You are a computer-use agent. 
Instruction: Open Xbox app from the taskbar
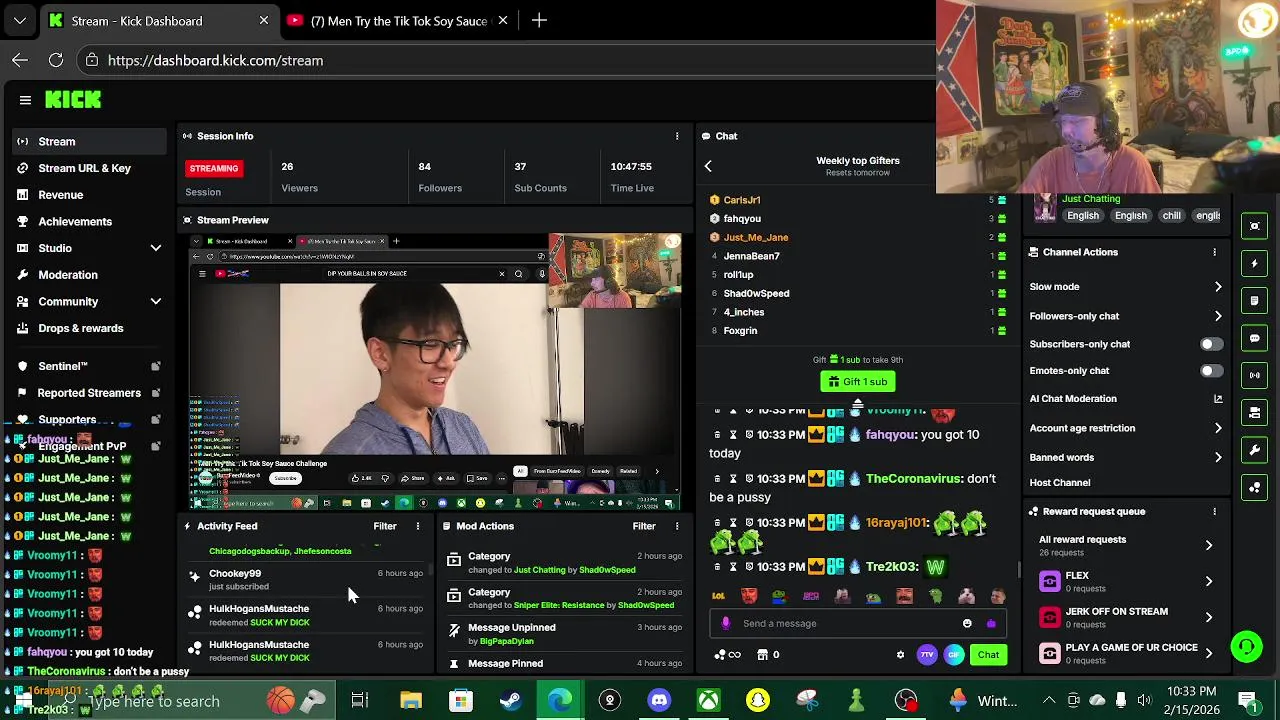708,700
